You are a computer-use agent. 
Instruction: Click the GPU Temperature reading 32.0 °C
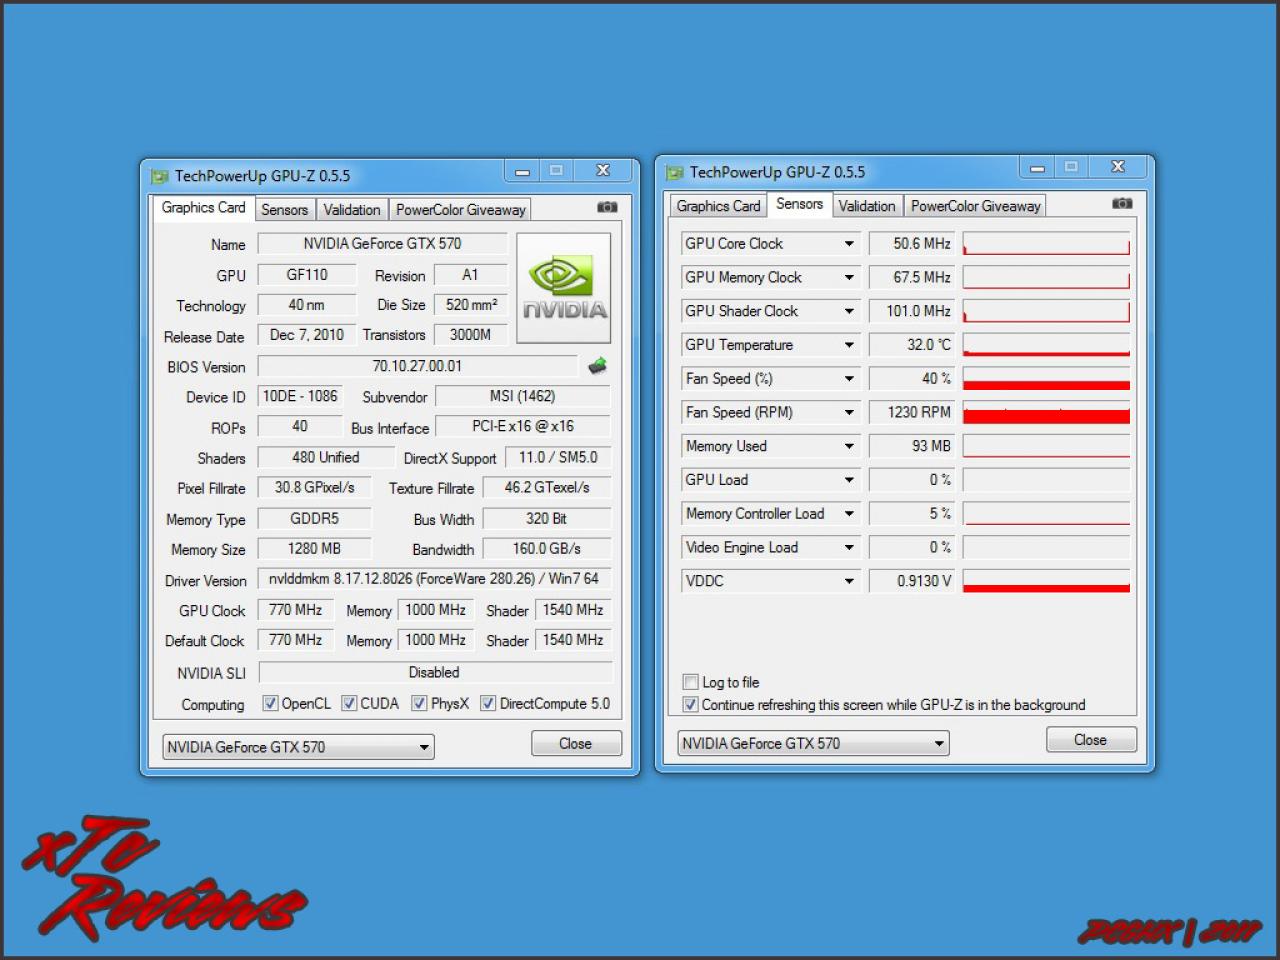pyautogui.click(x=912, y=345)
